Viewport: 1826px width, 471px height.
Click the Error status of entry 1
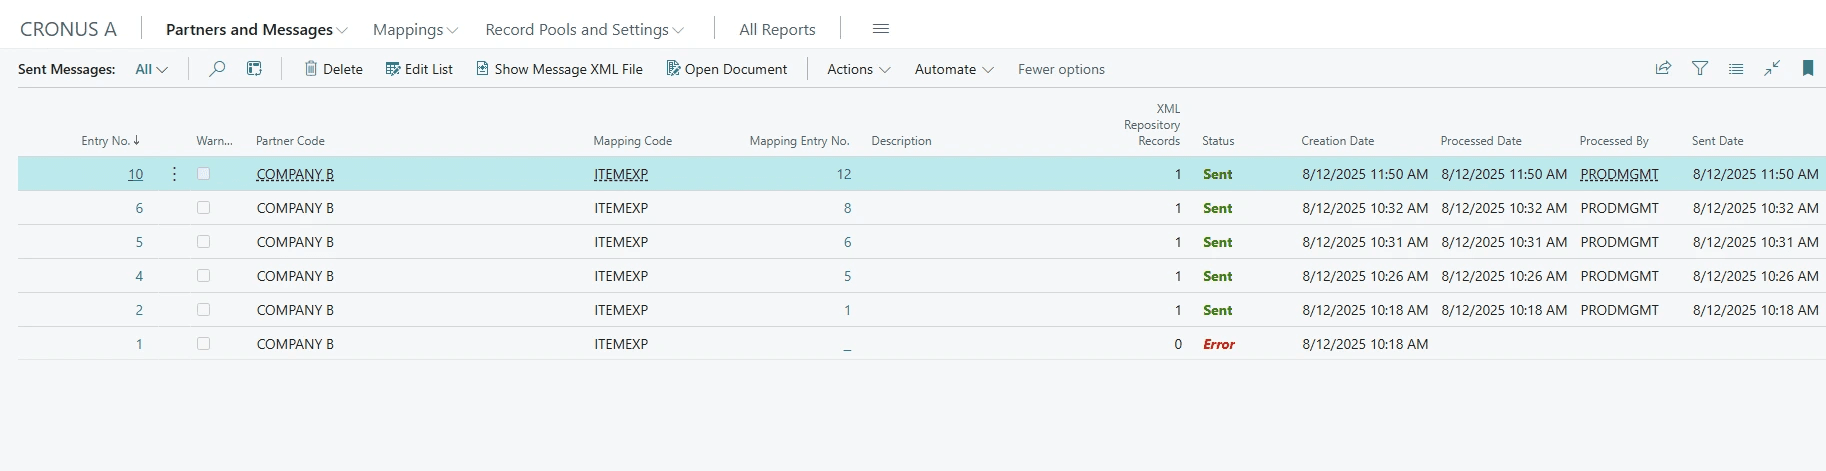[x=1219, y=344]
